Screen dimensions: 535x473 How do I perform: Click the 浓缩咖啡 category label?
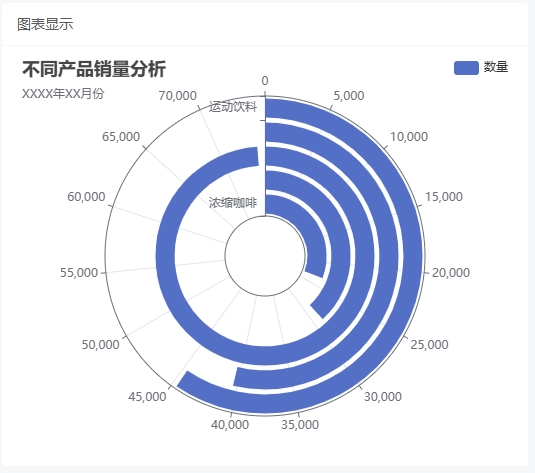click(233, 202)
